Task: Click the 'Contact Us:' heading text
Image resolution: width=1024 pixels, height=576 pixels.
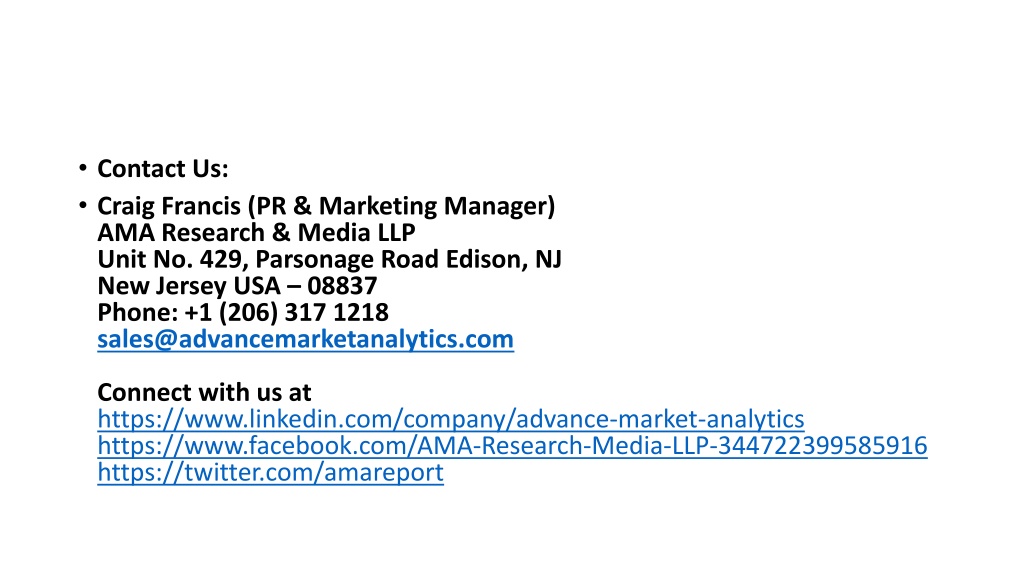Action: coord(163,168)
